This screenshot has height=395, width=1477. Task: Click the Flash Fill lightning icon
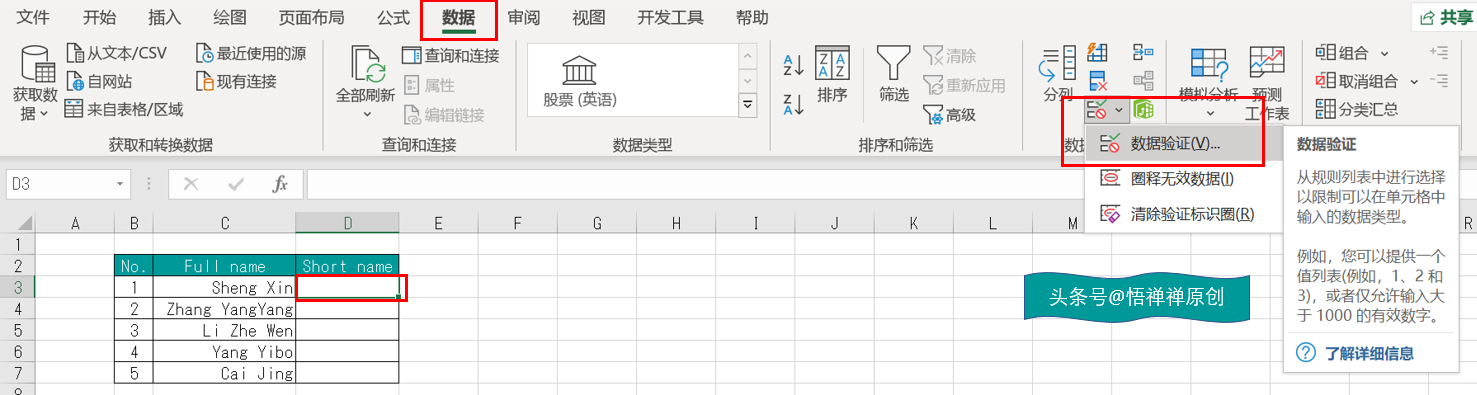1097,53
